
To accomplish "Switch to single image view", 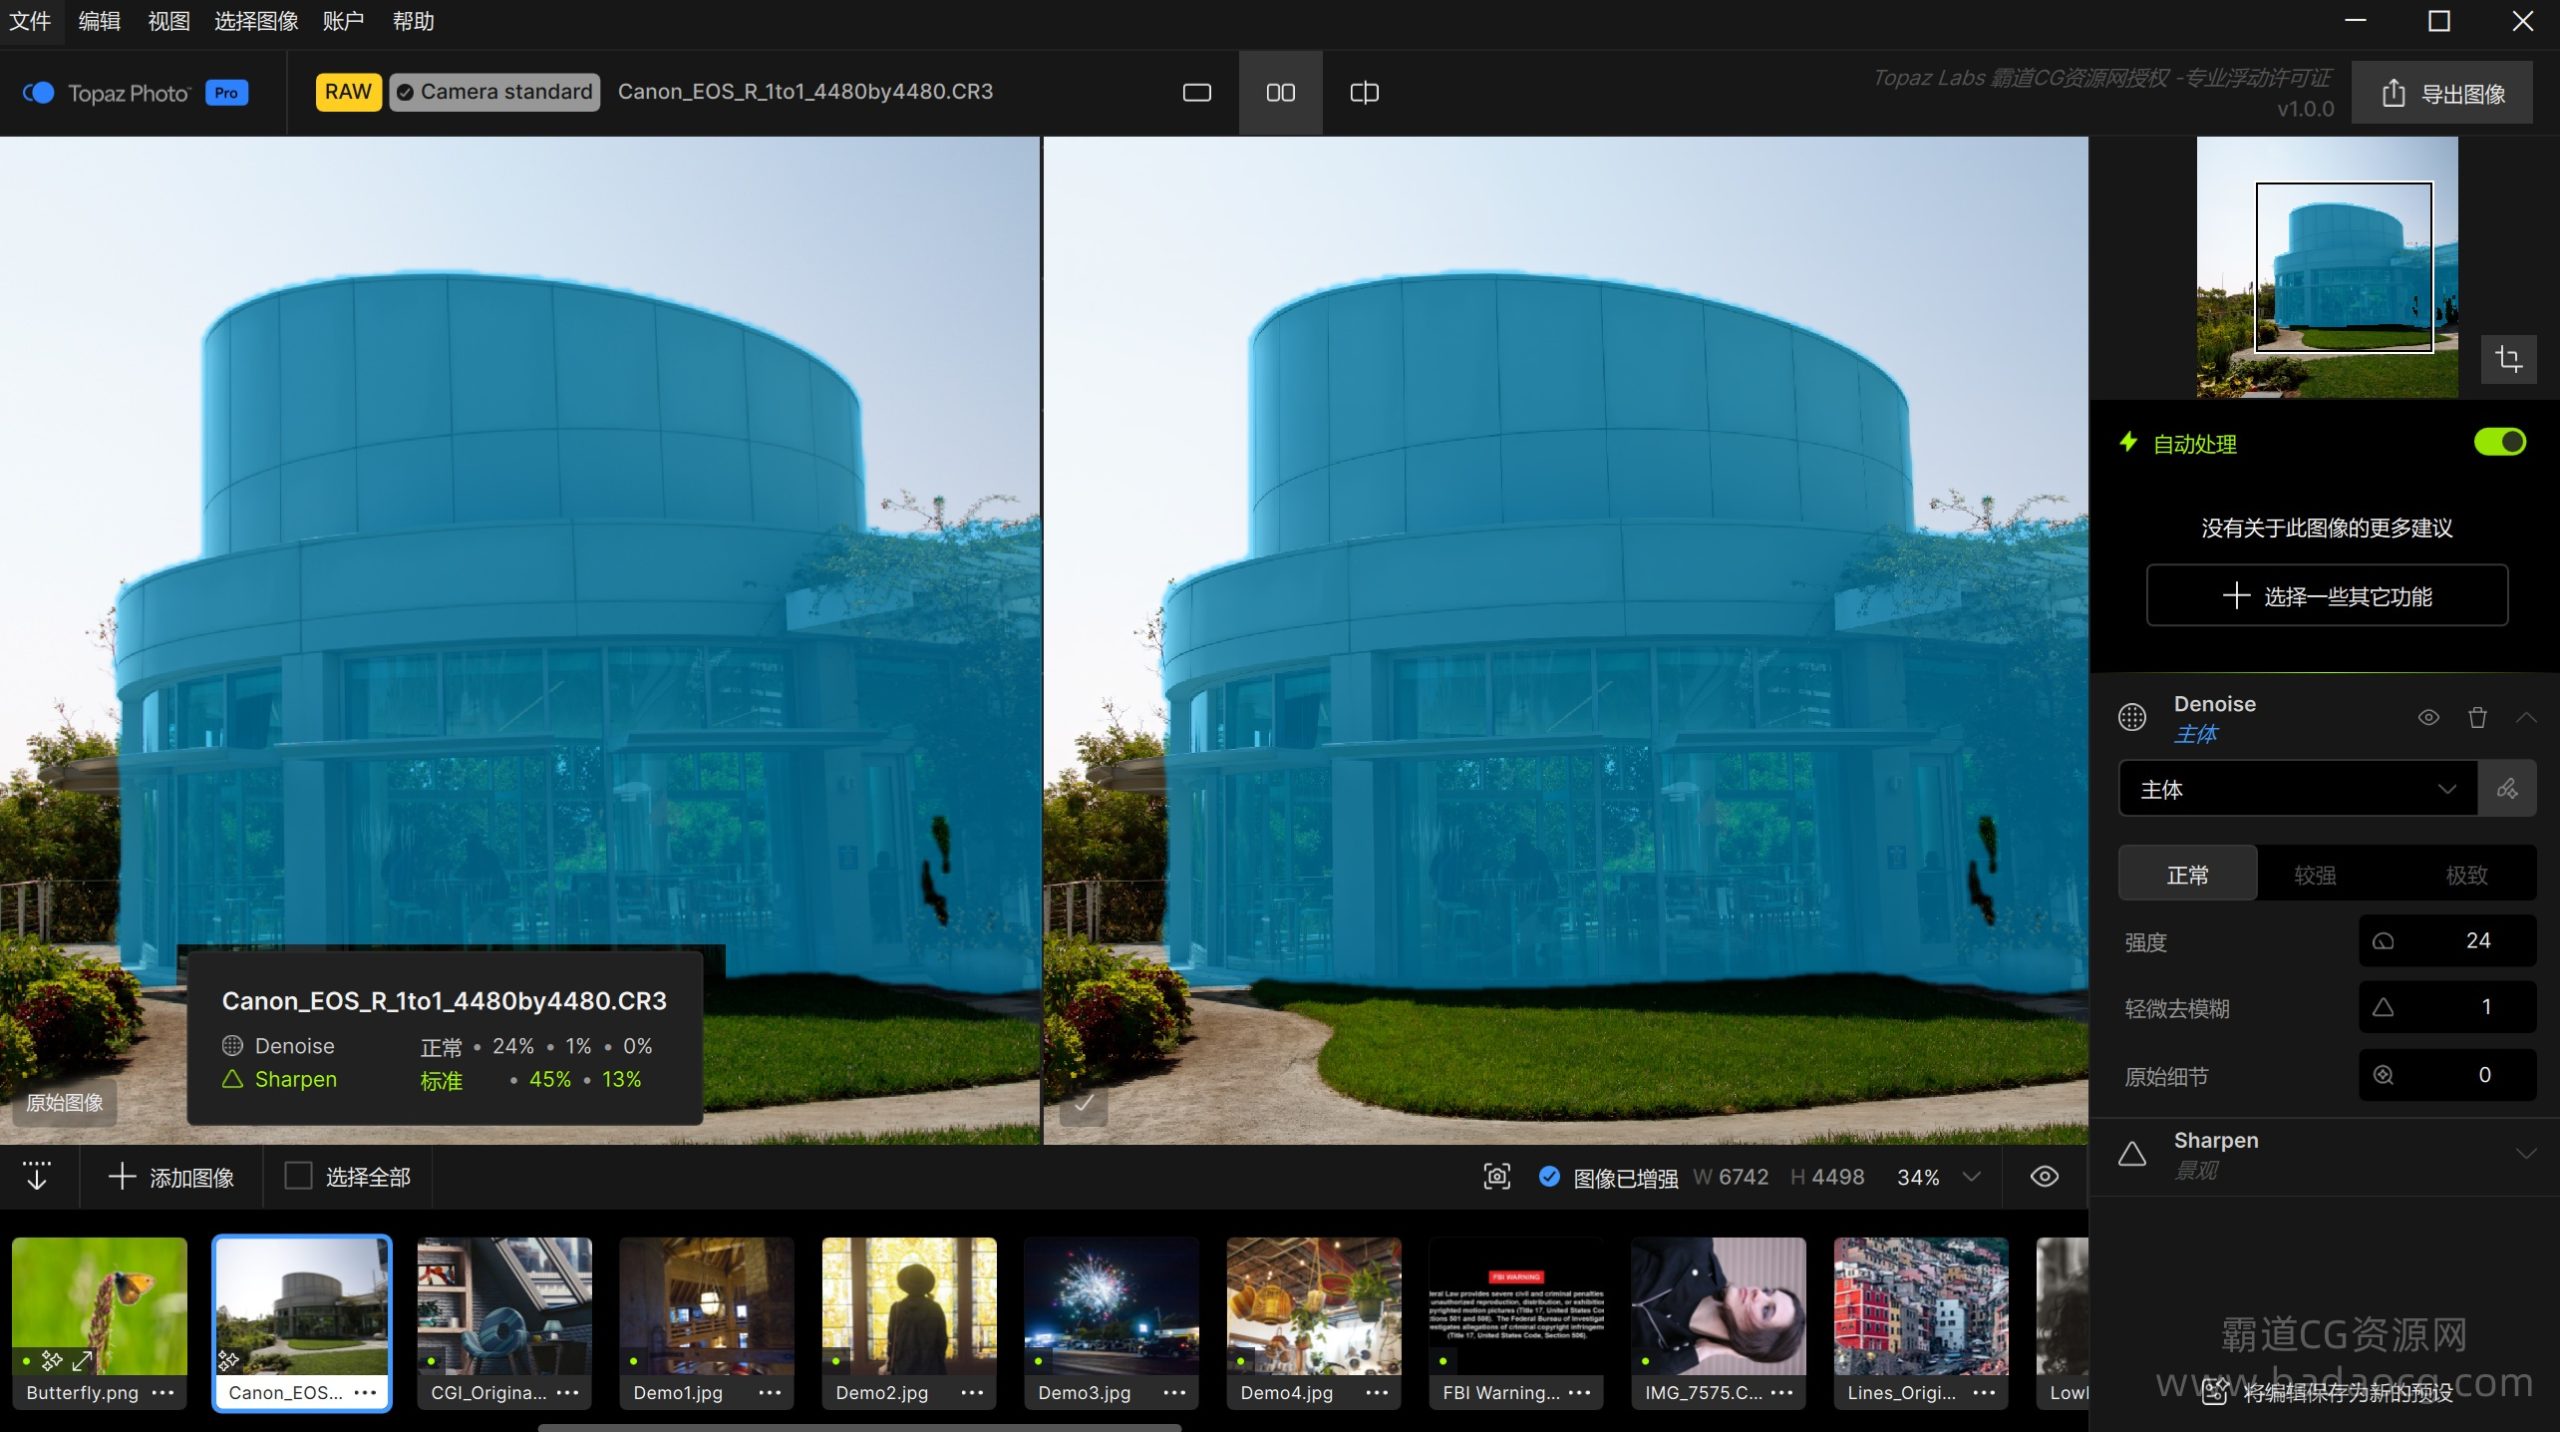I will coord(1196,93).
